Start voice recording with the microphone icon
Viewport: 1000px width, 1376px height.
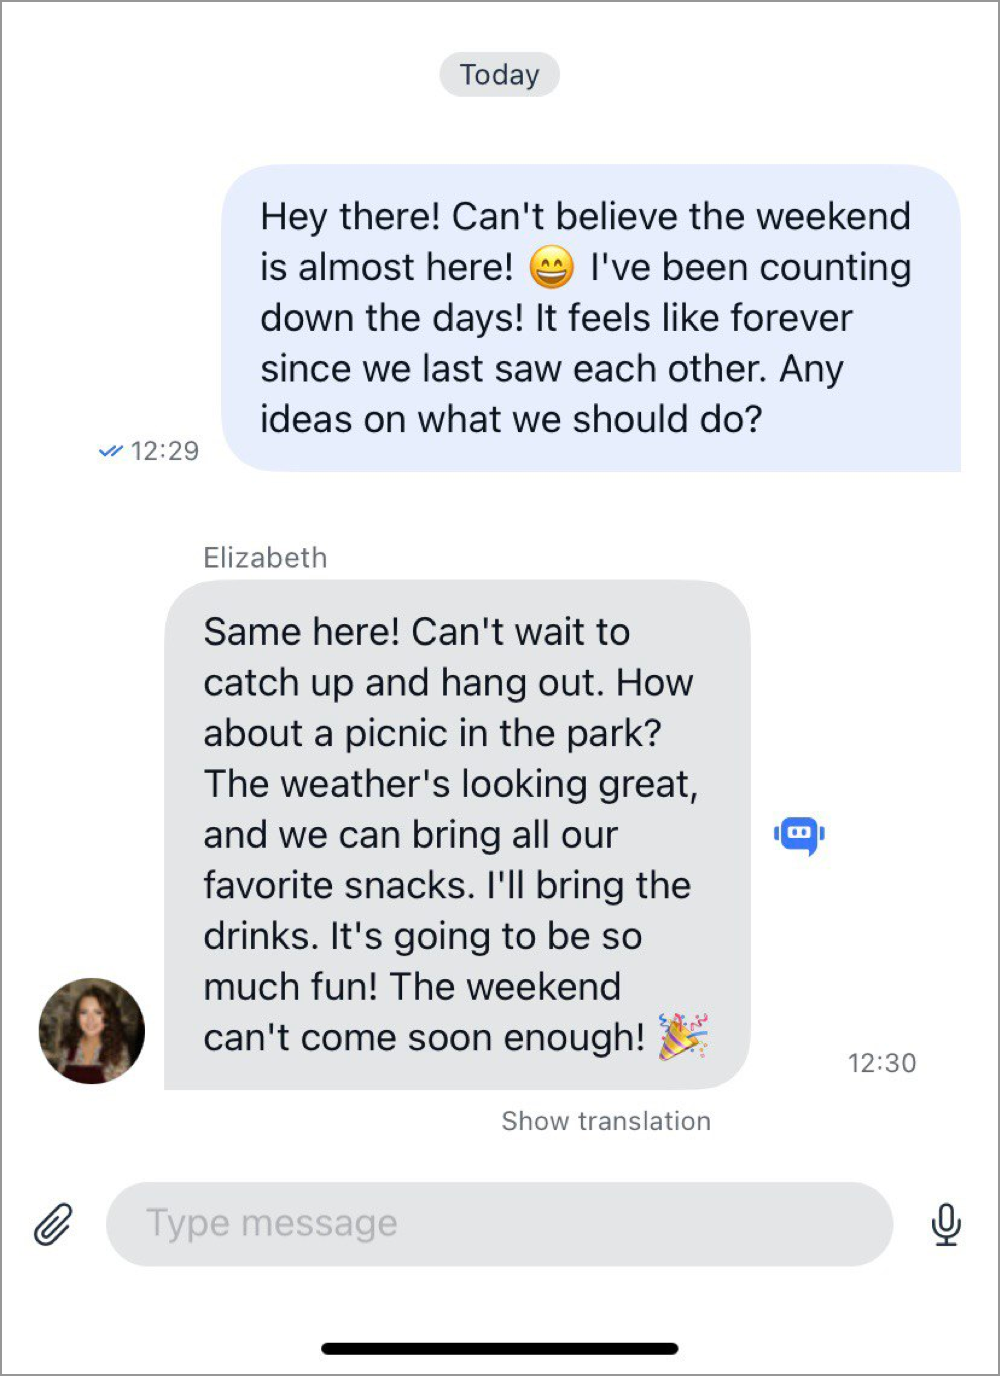[945, 1224]
